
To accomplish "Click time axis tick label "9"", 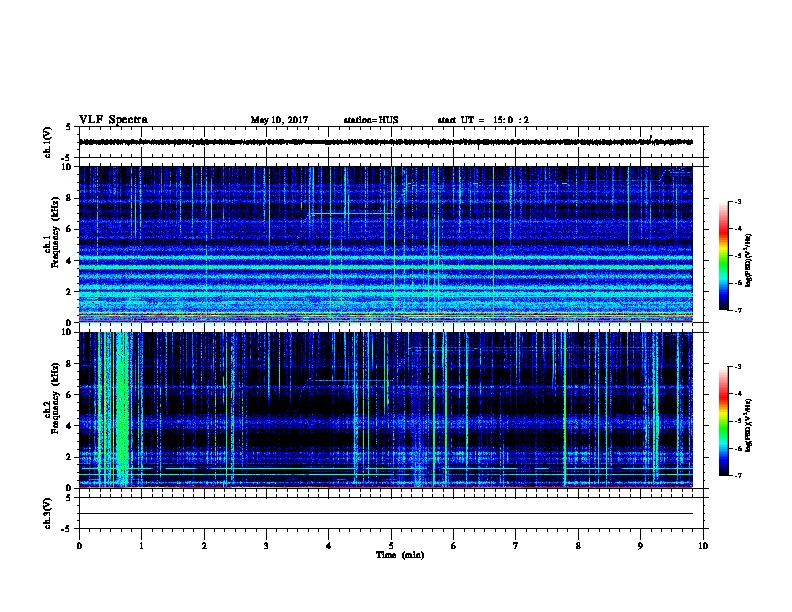I will click(x=640, y=546).
